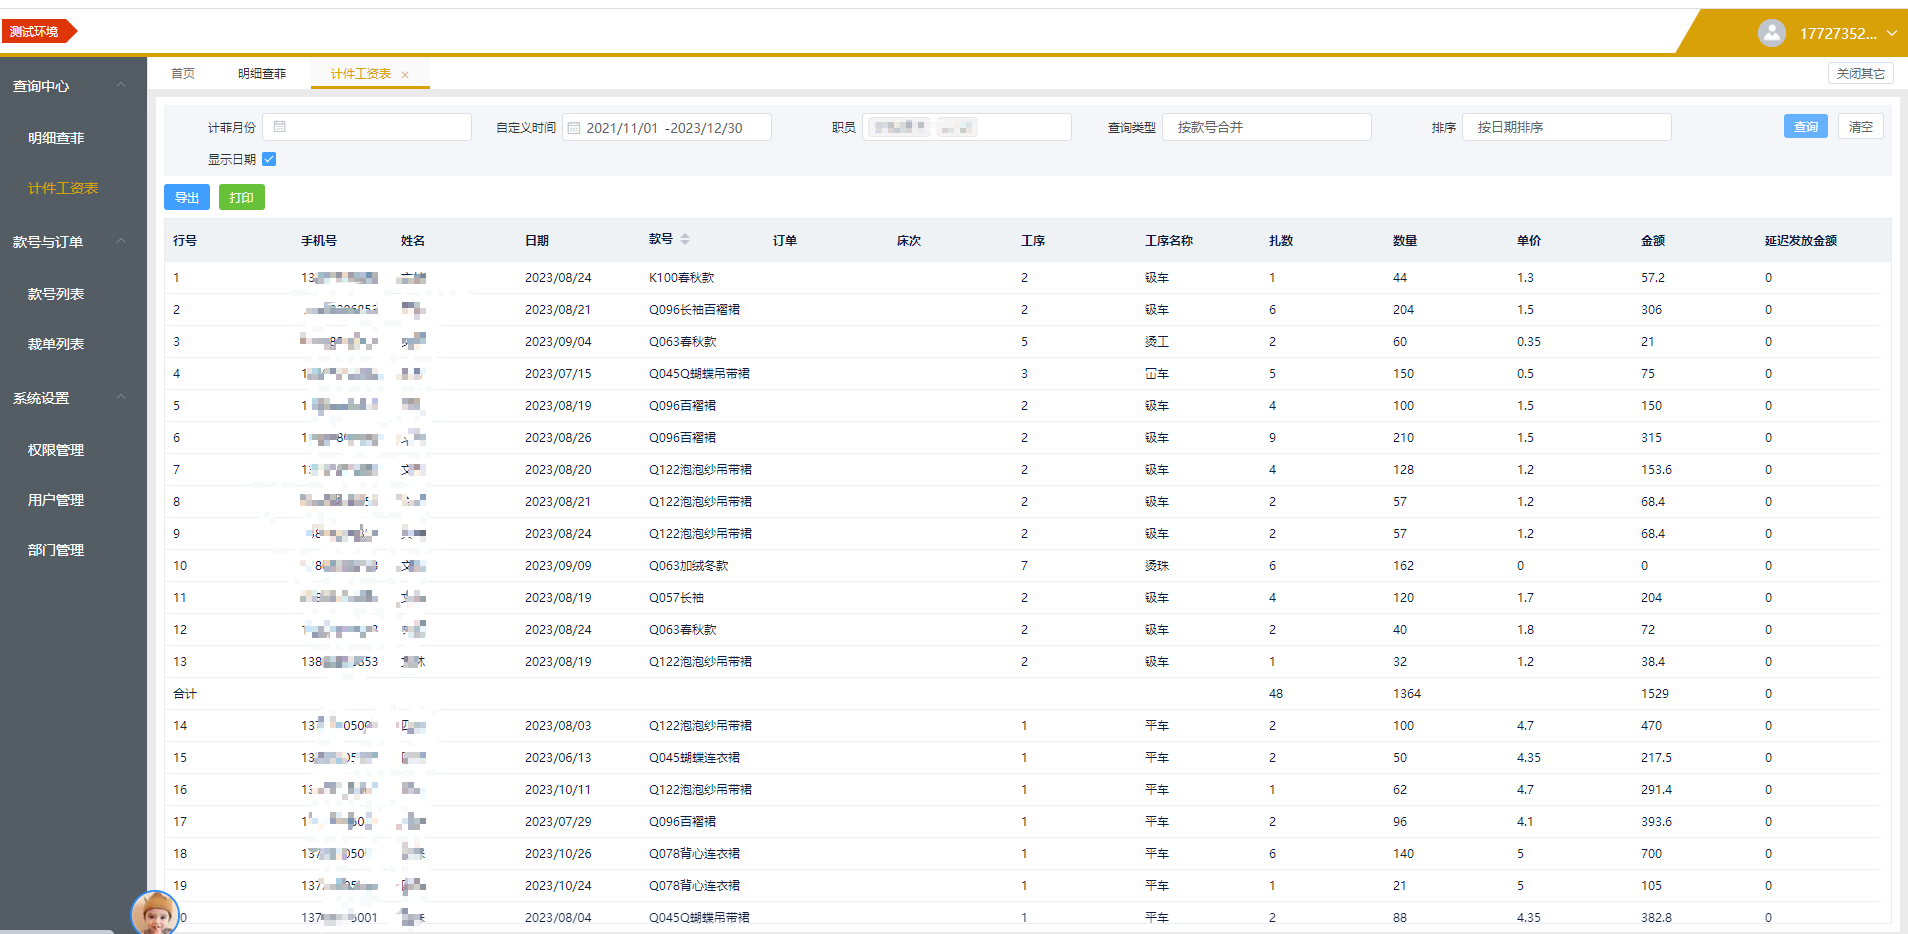Click 烫珠 in row 10
The image size is (1908, 934).
tap(1157, 566)
